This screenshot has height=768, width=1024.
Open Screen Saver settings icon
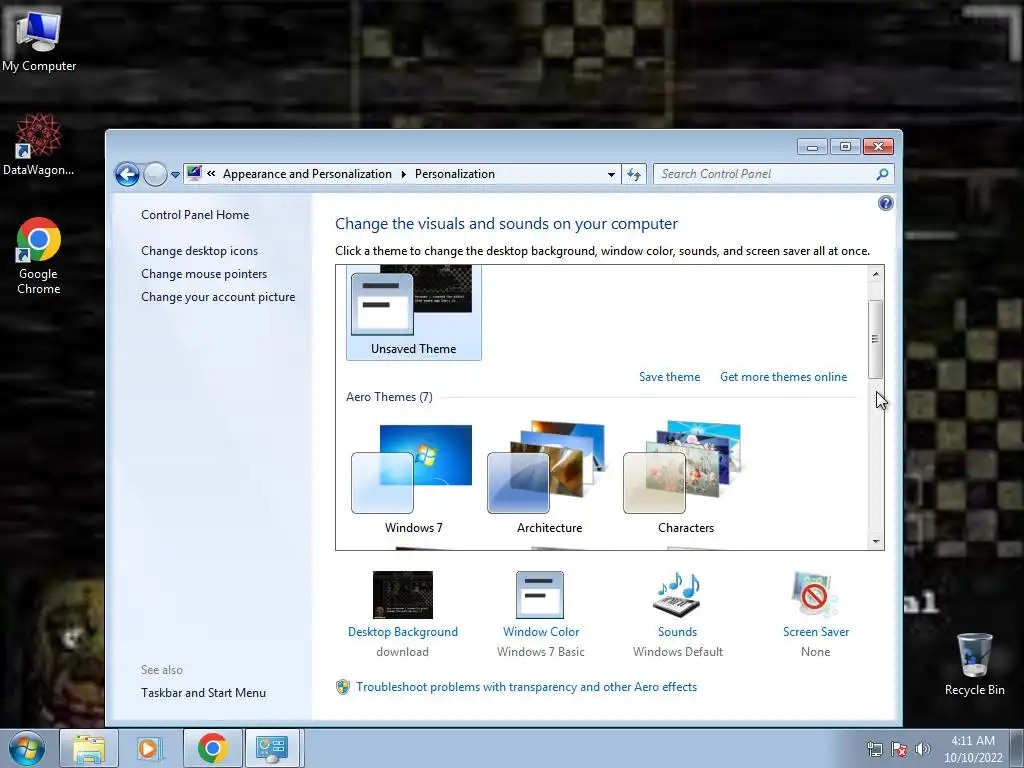point(815,595)
